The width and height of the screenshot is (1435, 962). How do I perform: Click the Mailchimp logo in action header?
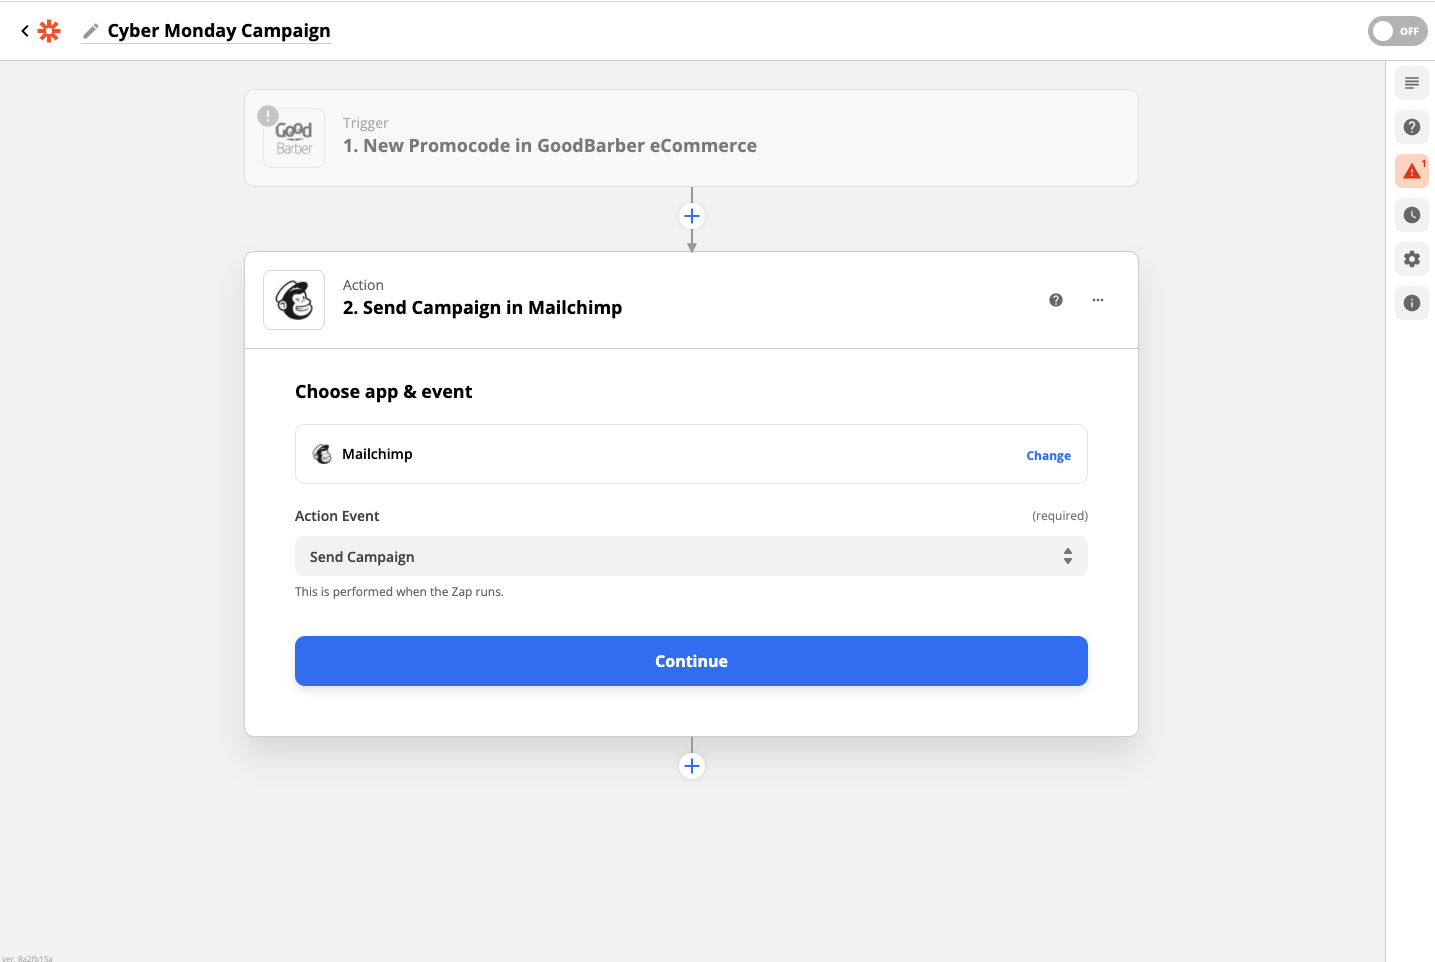[x=294, y=300]
